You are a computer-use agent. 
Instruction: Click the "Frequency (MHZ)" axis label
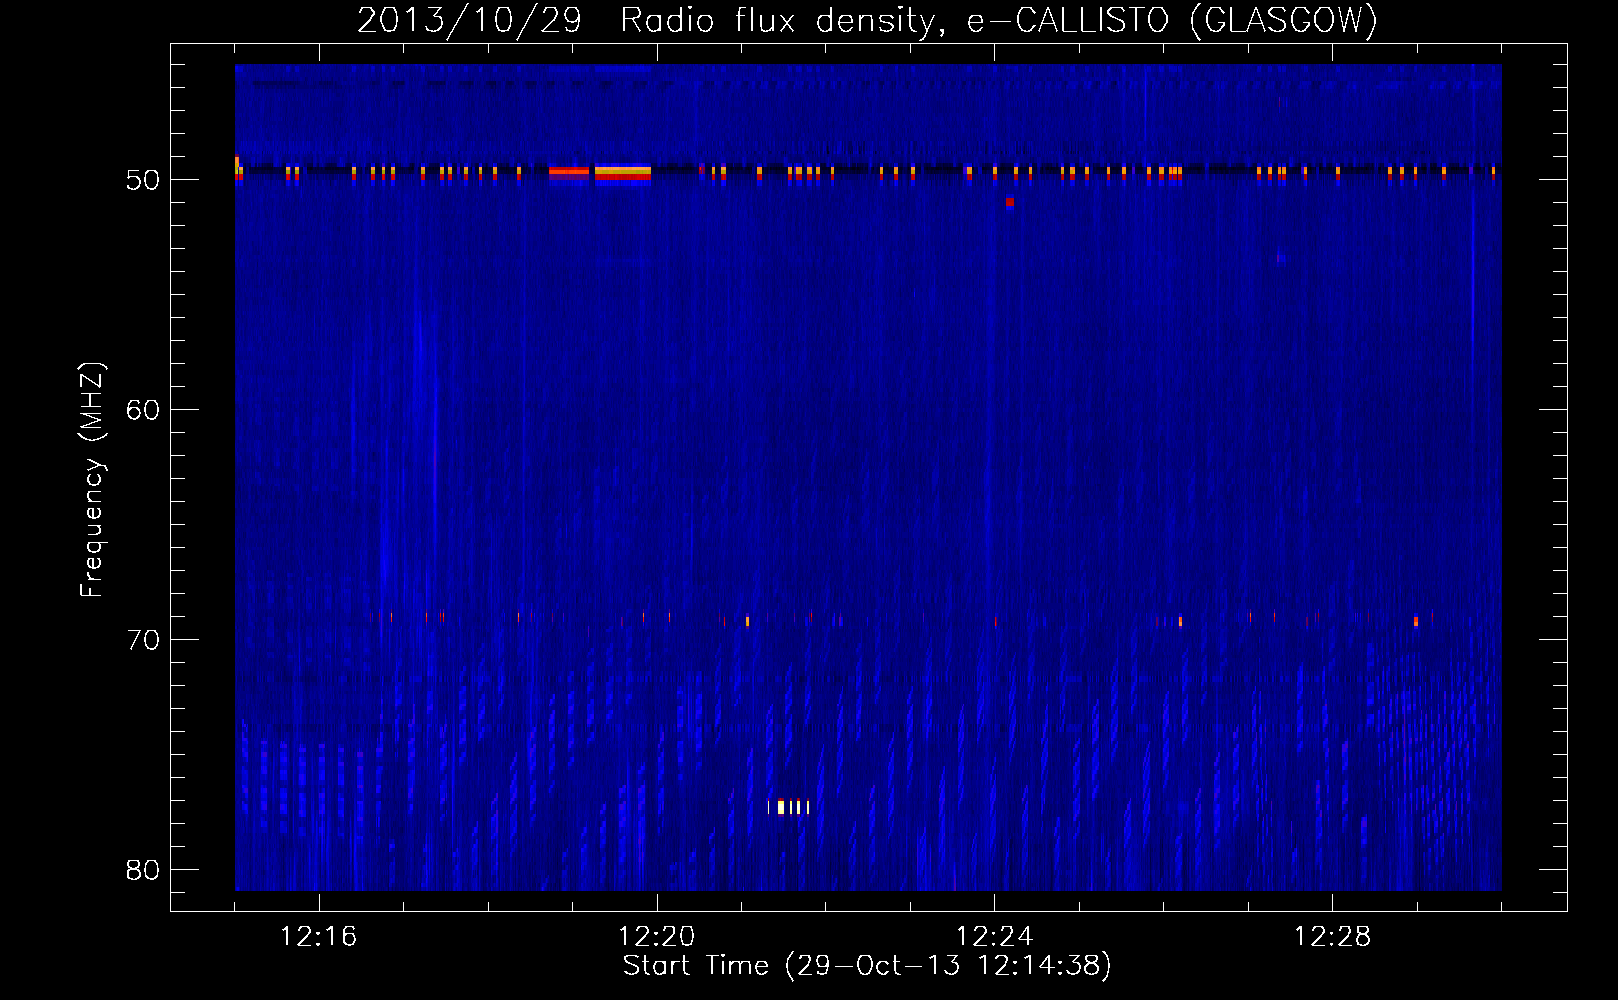pyautogui.click(x=91, y=480)
